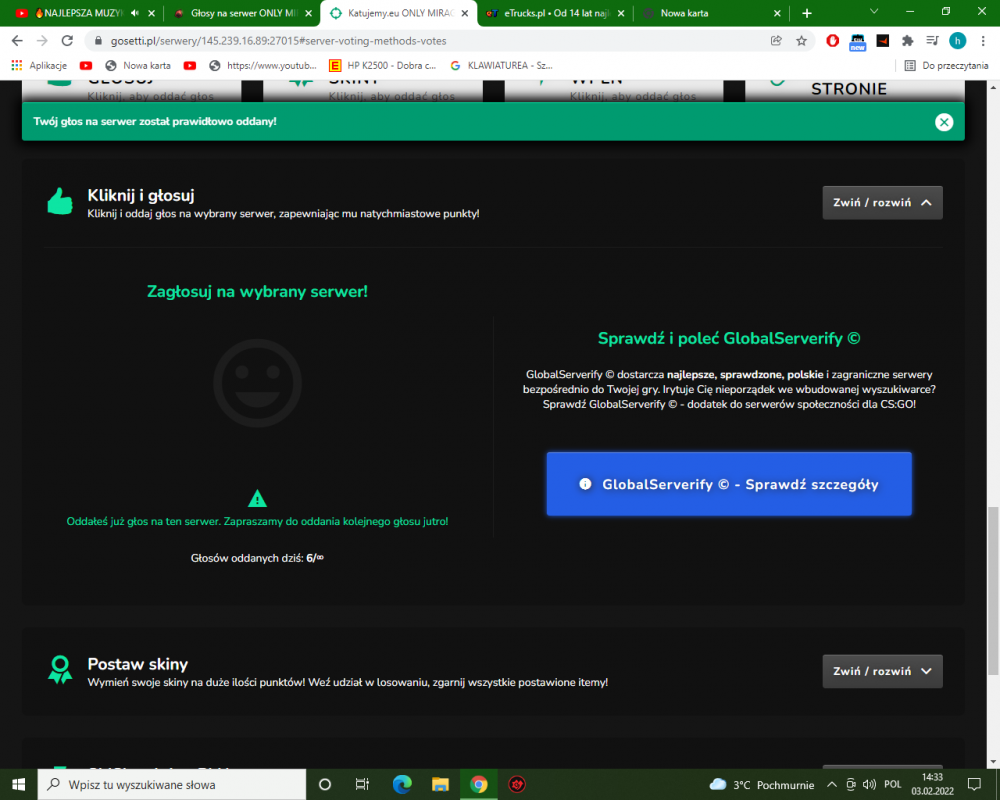Screen dimensions: 1000x800
Task: Open the HP K2500 bookmark
Action: pos(383,65)
